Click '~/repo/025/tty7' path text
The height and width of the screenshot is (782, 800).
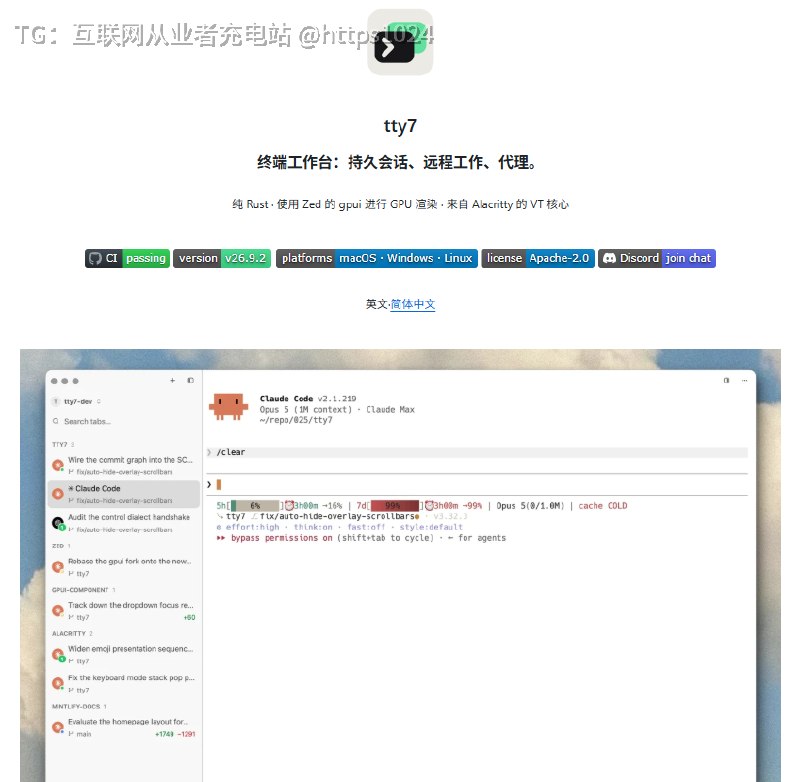296,420
